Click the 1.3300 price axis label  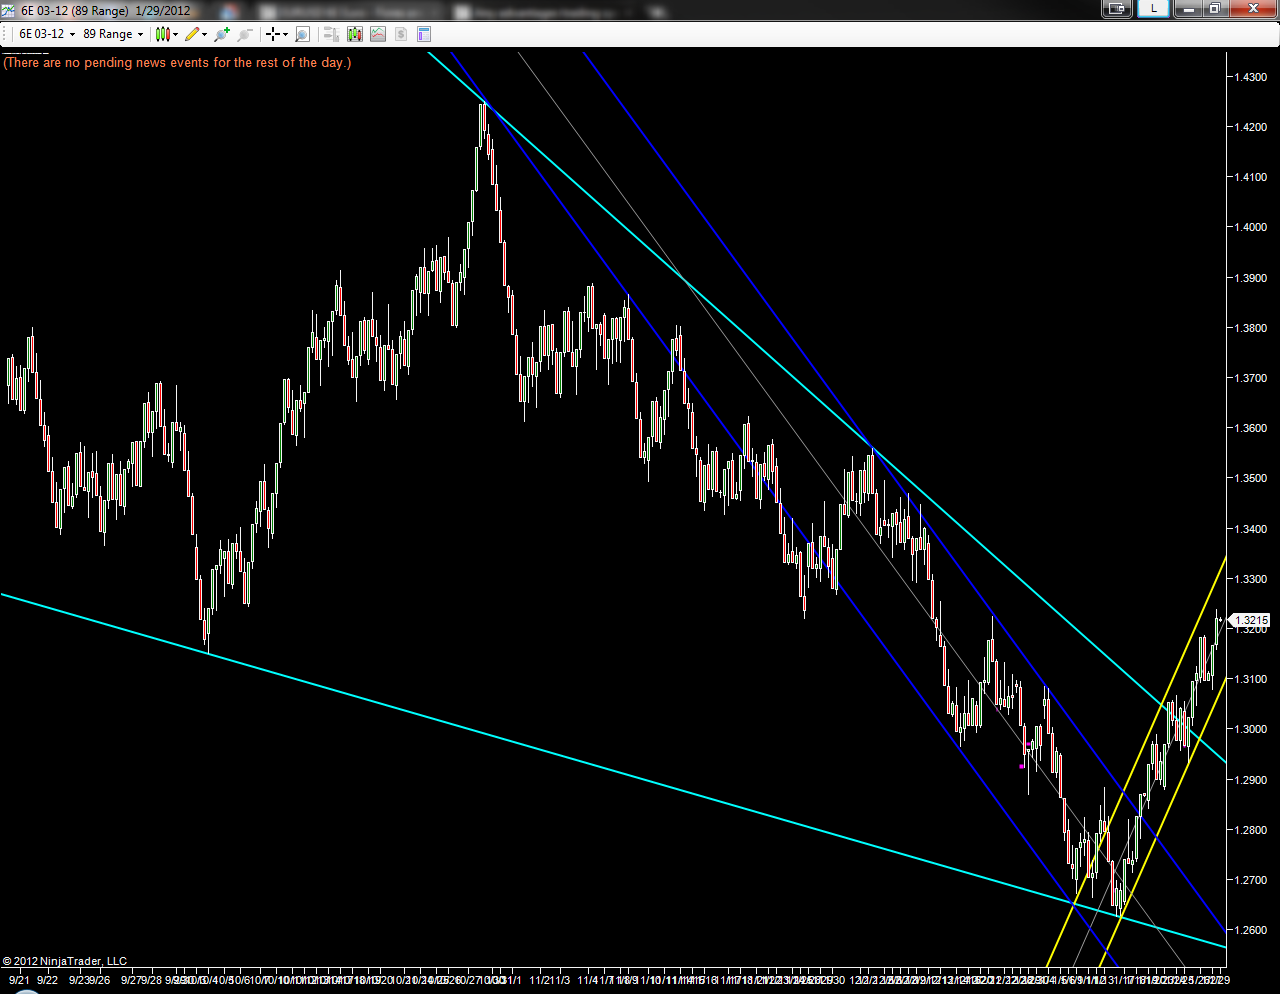(1251, 579)
